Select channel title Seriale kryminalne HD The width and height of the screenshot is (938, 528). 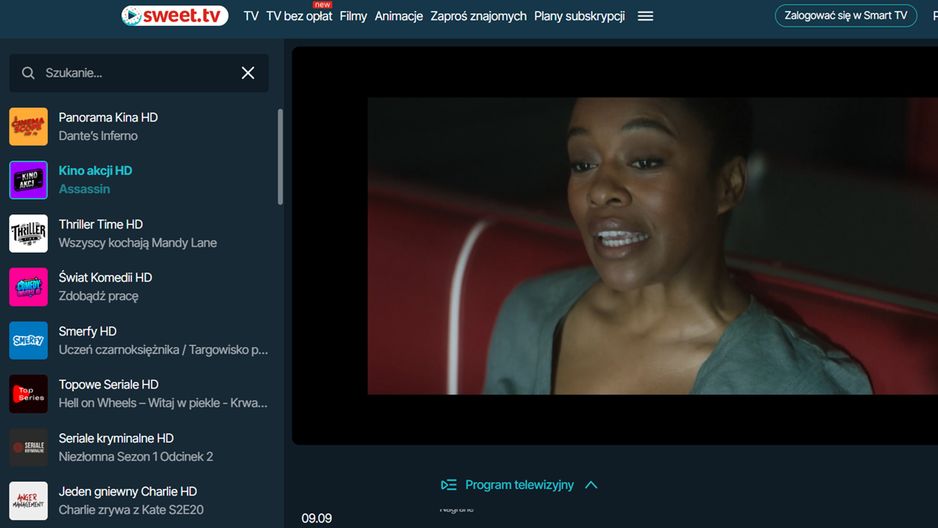(x=116, y=438)
